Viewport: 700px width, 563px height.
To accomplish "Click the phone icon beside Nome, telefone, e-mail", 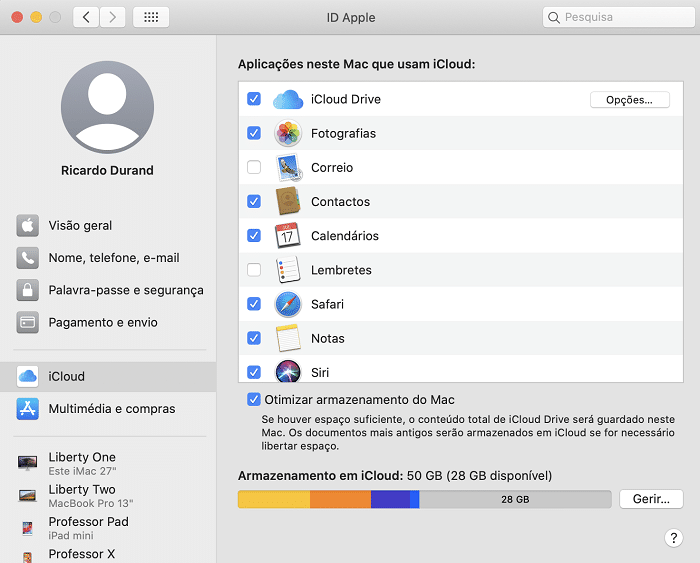I will (x=28, y=258).
